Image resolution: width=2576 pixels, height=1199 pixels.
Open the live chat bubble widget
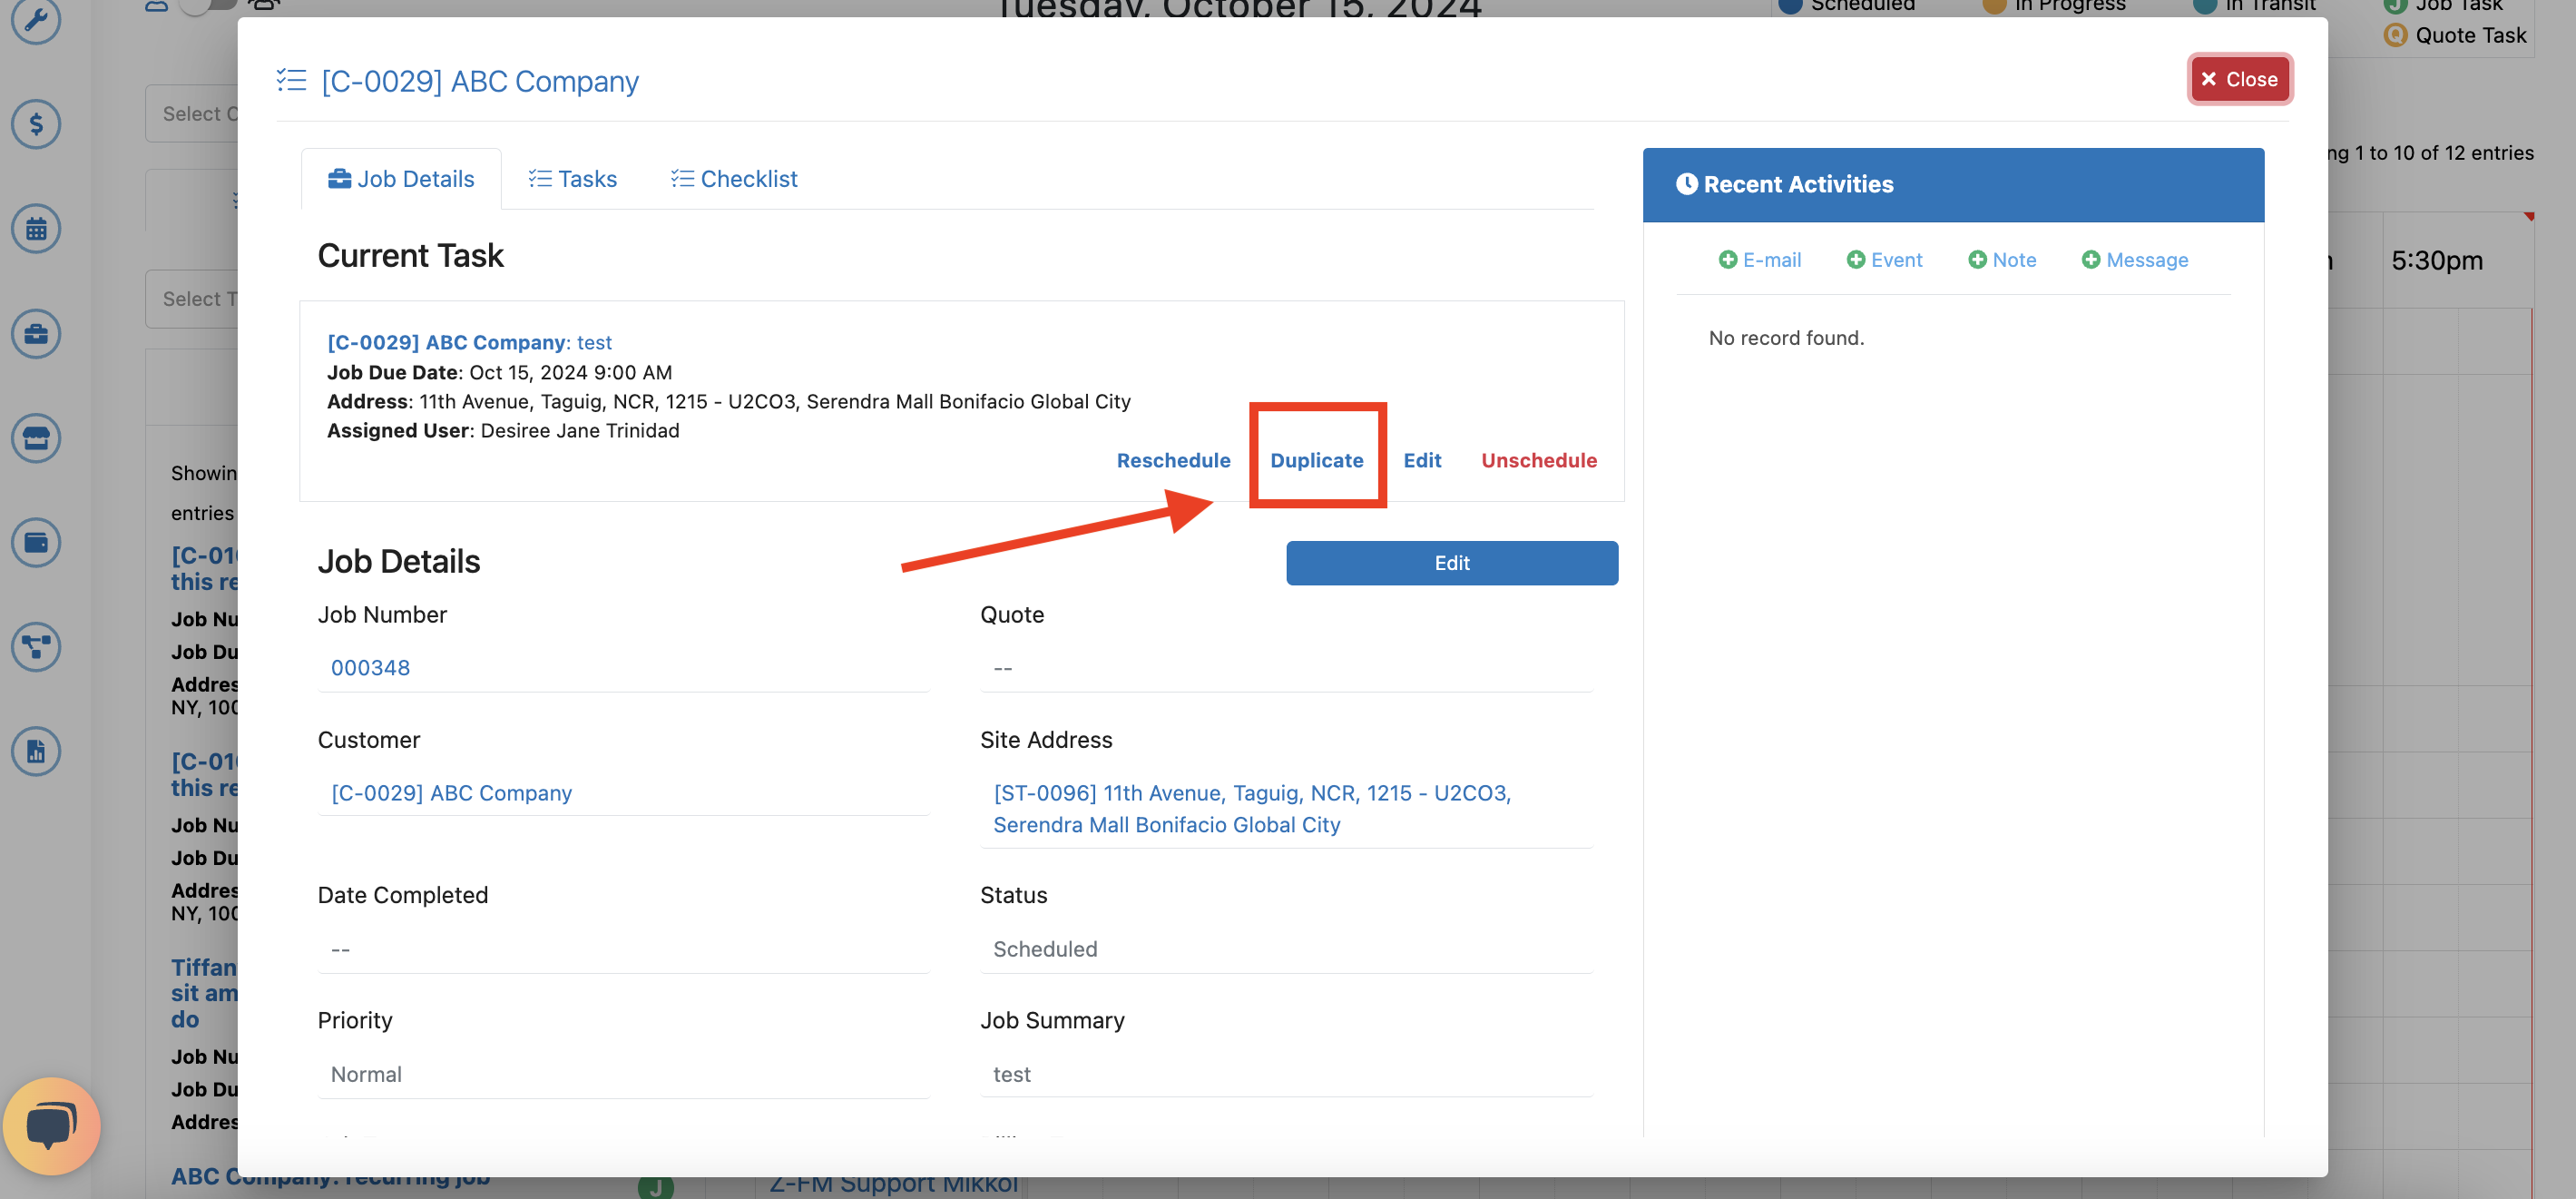tap(51, 1125)
